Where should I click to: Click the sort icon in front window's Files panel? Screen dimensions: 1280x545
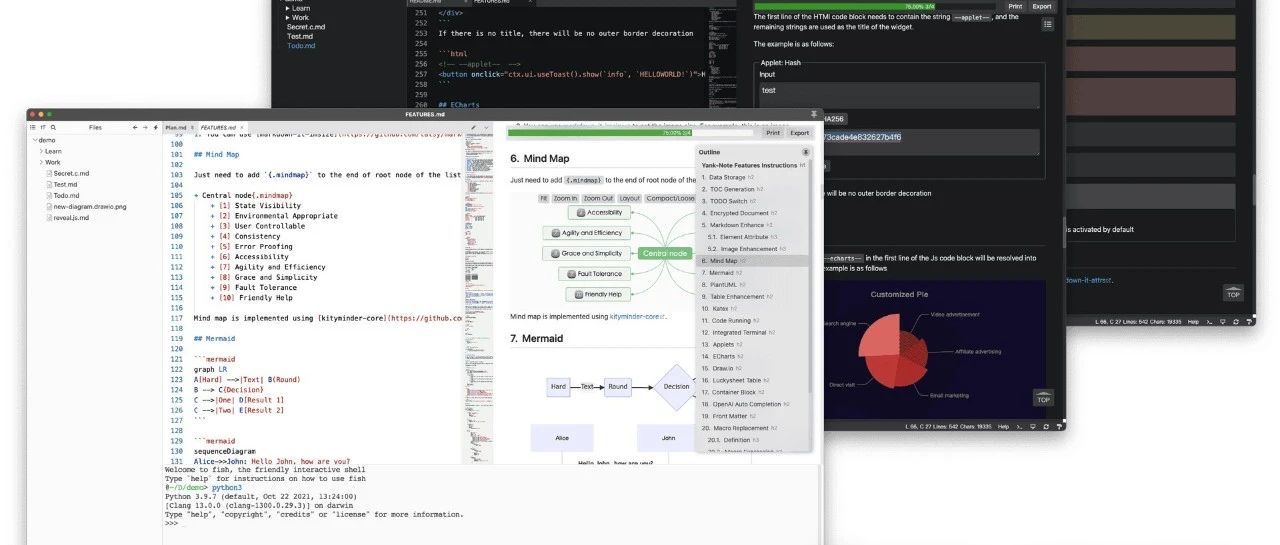click(43, 127)
